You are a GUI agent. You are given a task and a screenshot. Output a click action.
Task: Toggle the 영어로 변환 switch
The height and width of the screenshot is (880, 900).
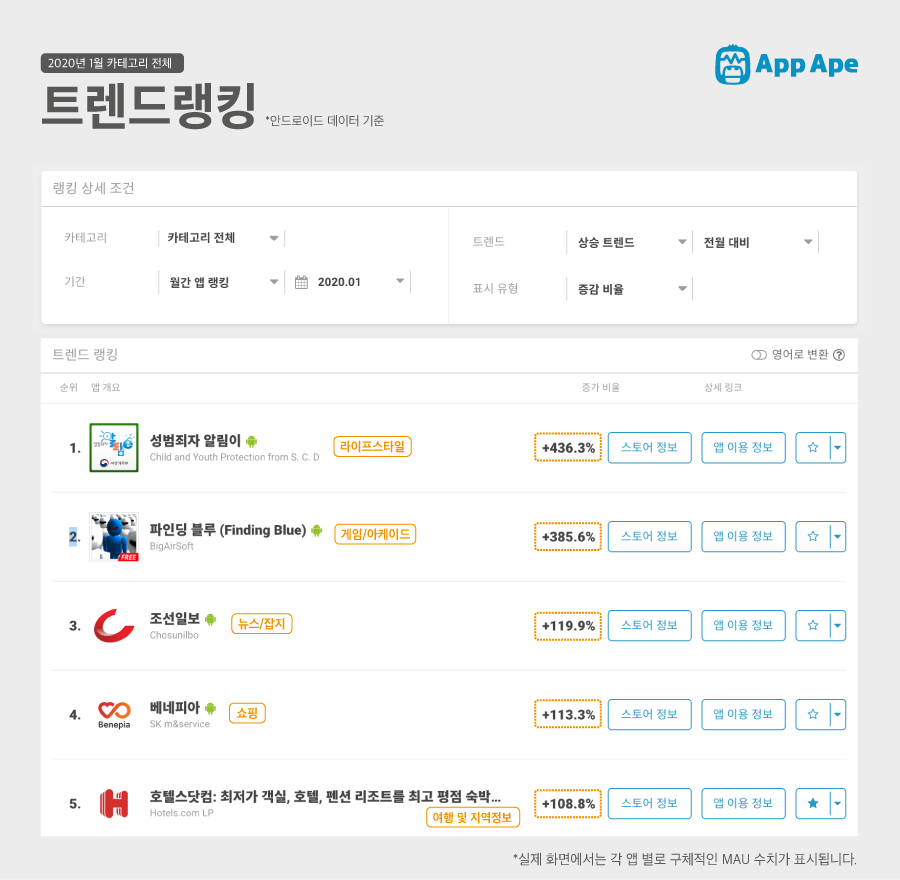click(759, 355)
